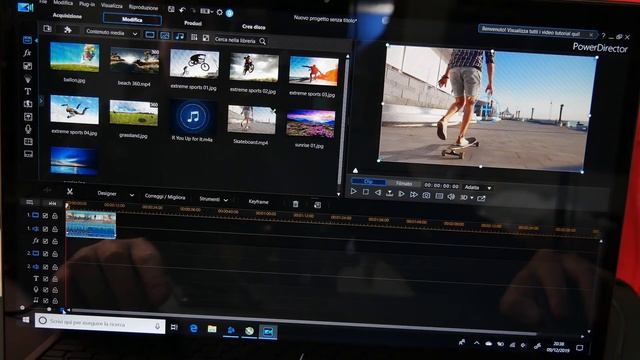Toggle enable checkbox for title track
Screen dimensions: 640x360
click(45, 279)
